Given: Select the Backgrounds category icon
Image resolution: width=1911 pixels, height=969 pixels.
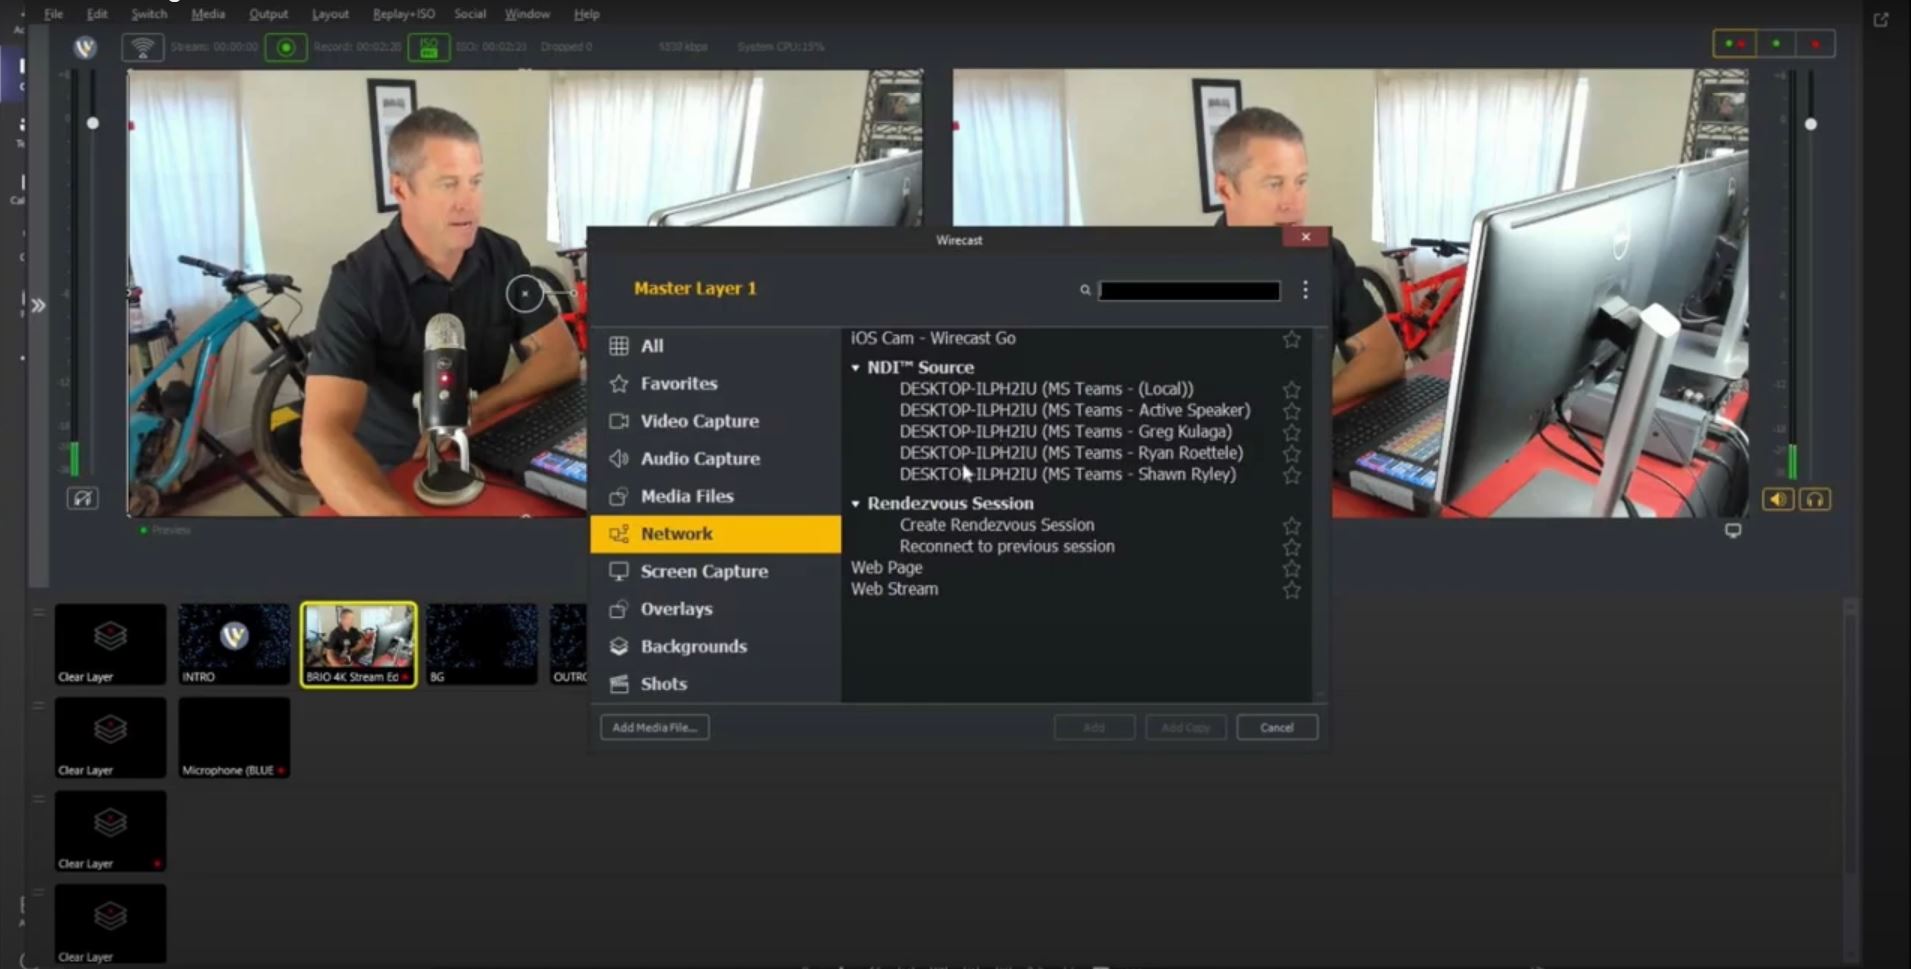Looking at the screenshot, I should point(620,646).
